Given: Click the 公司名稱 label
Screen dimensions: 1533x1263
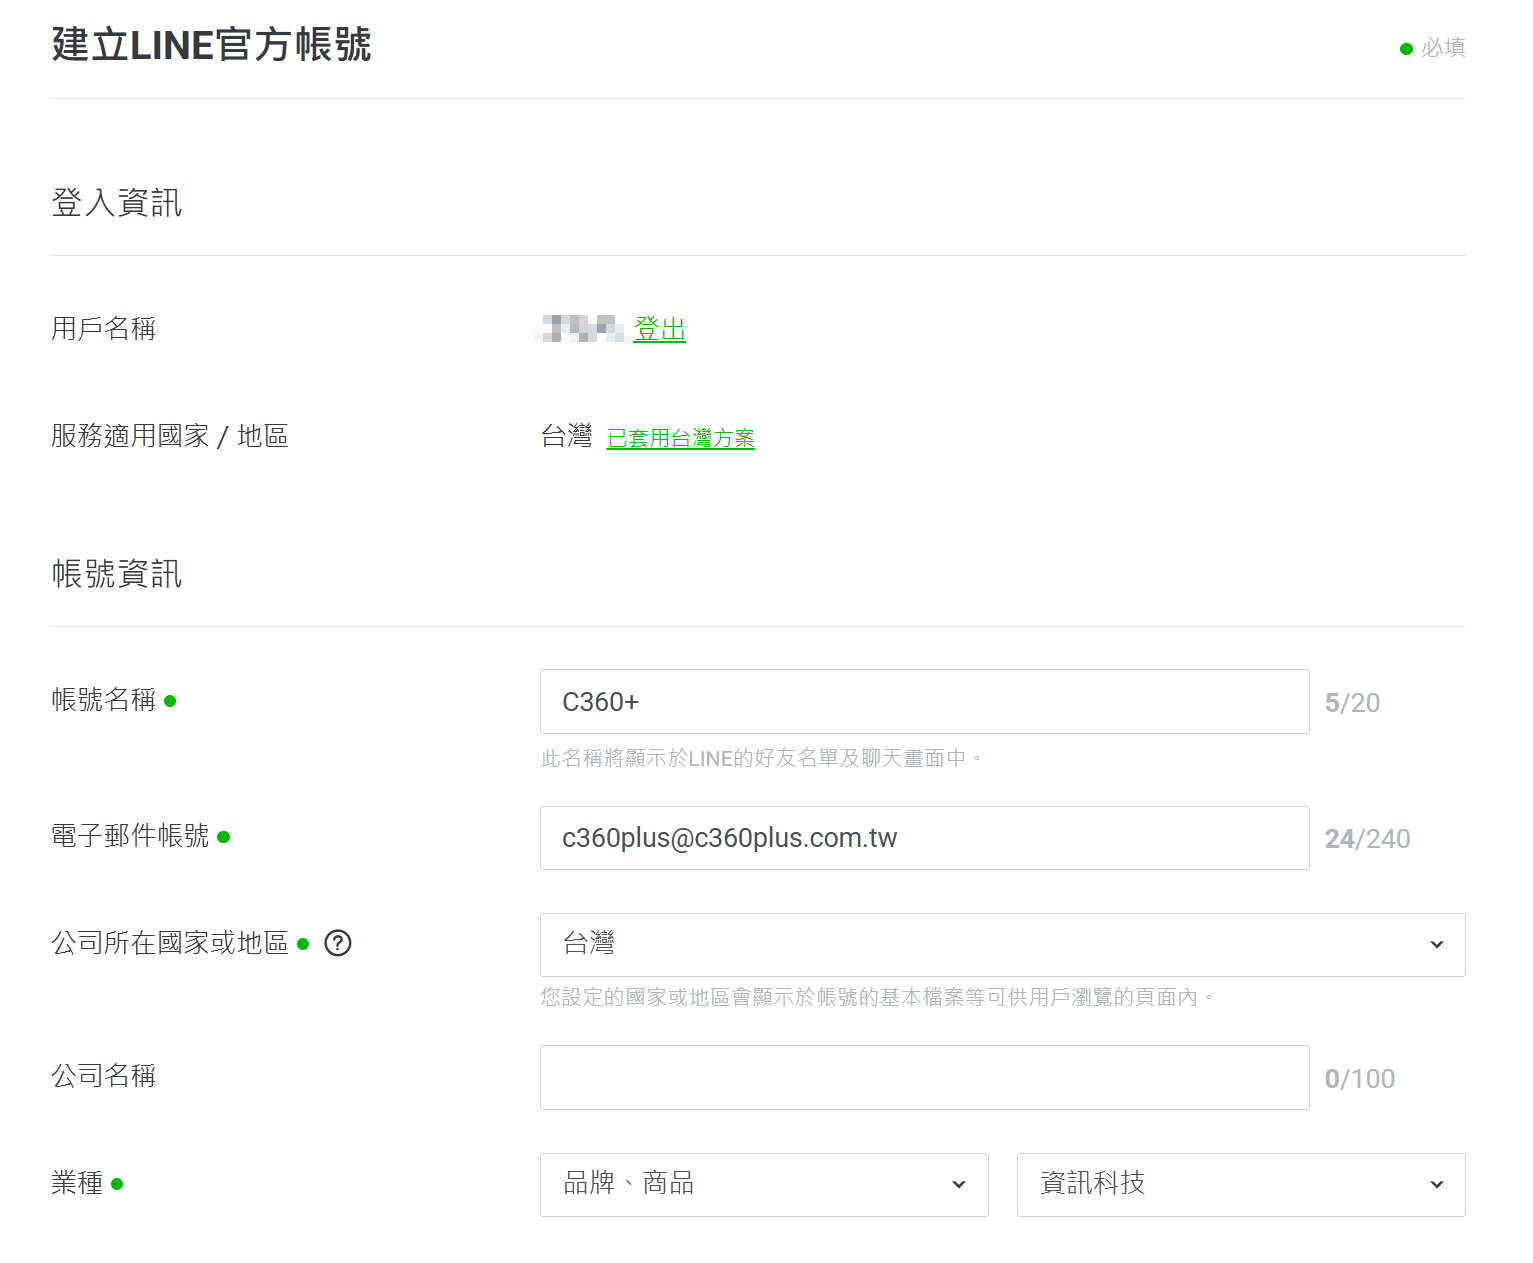Looking at the screenshot, I should point(104,1076).
